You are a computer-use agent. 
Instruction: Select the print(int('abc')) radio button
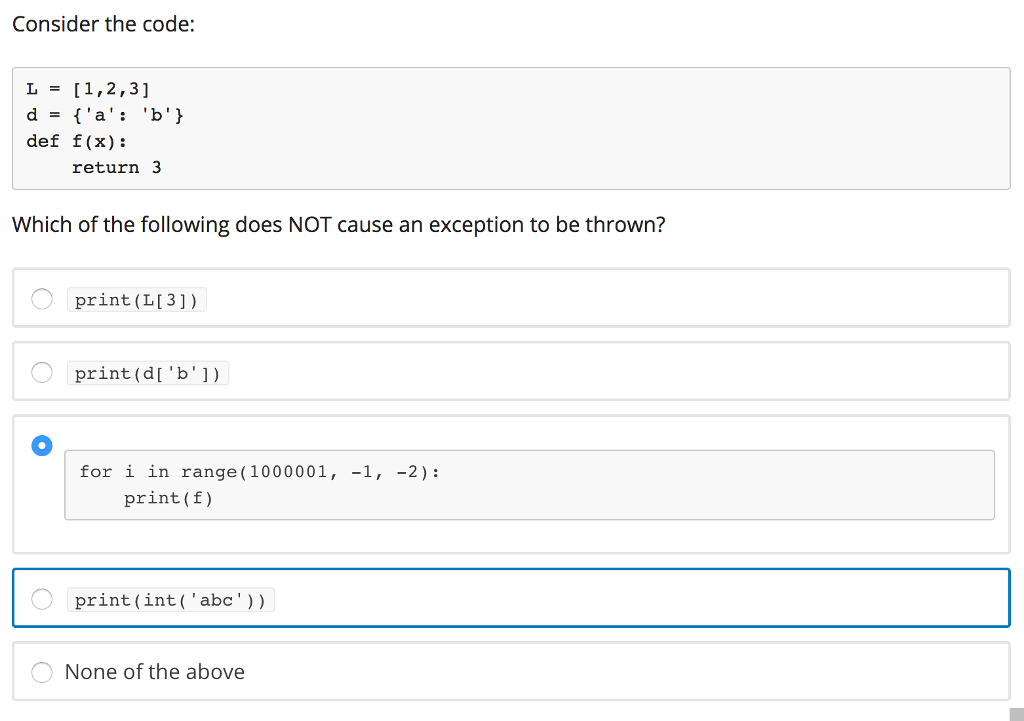[x=42, y=599]
